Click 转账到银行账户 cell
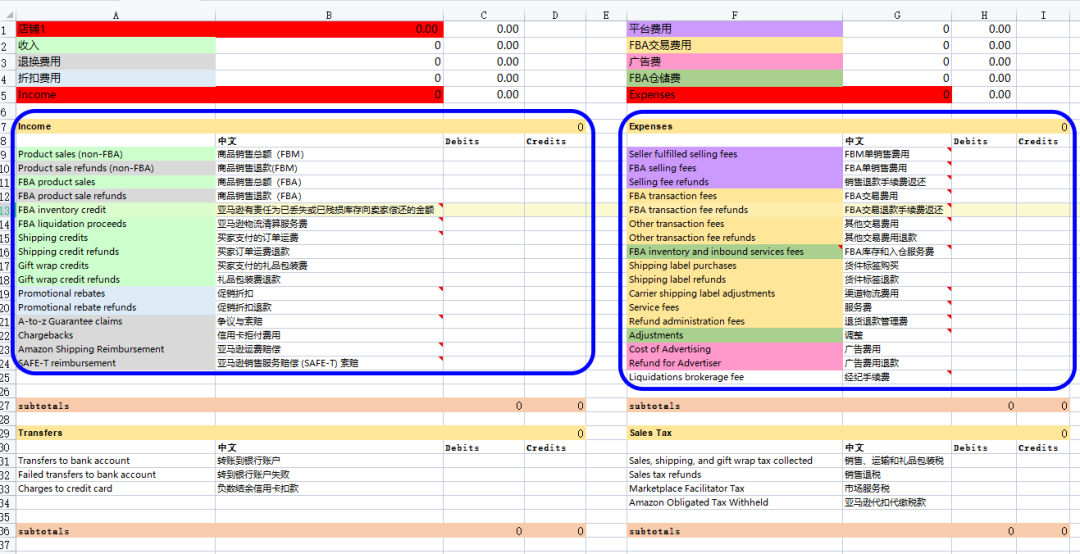This screenshot has width=1080, height=554. (329, 461)
